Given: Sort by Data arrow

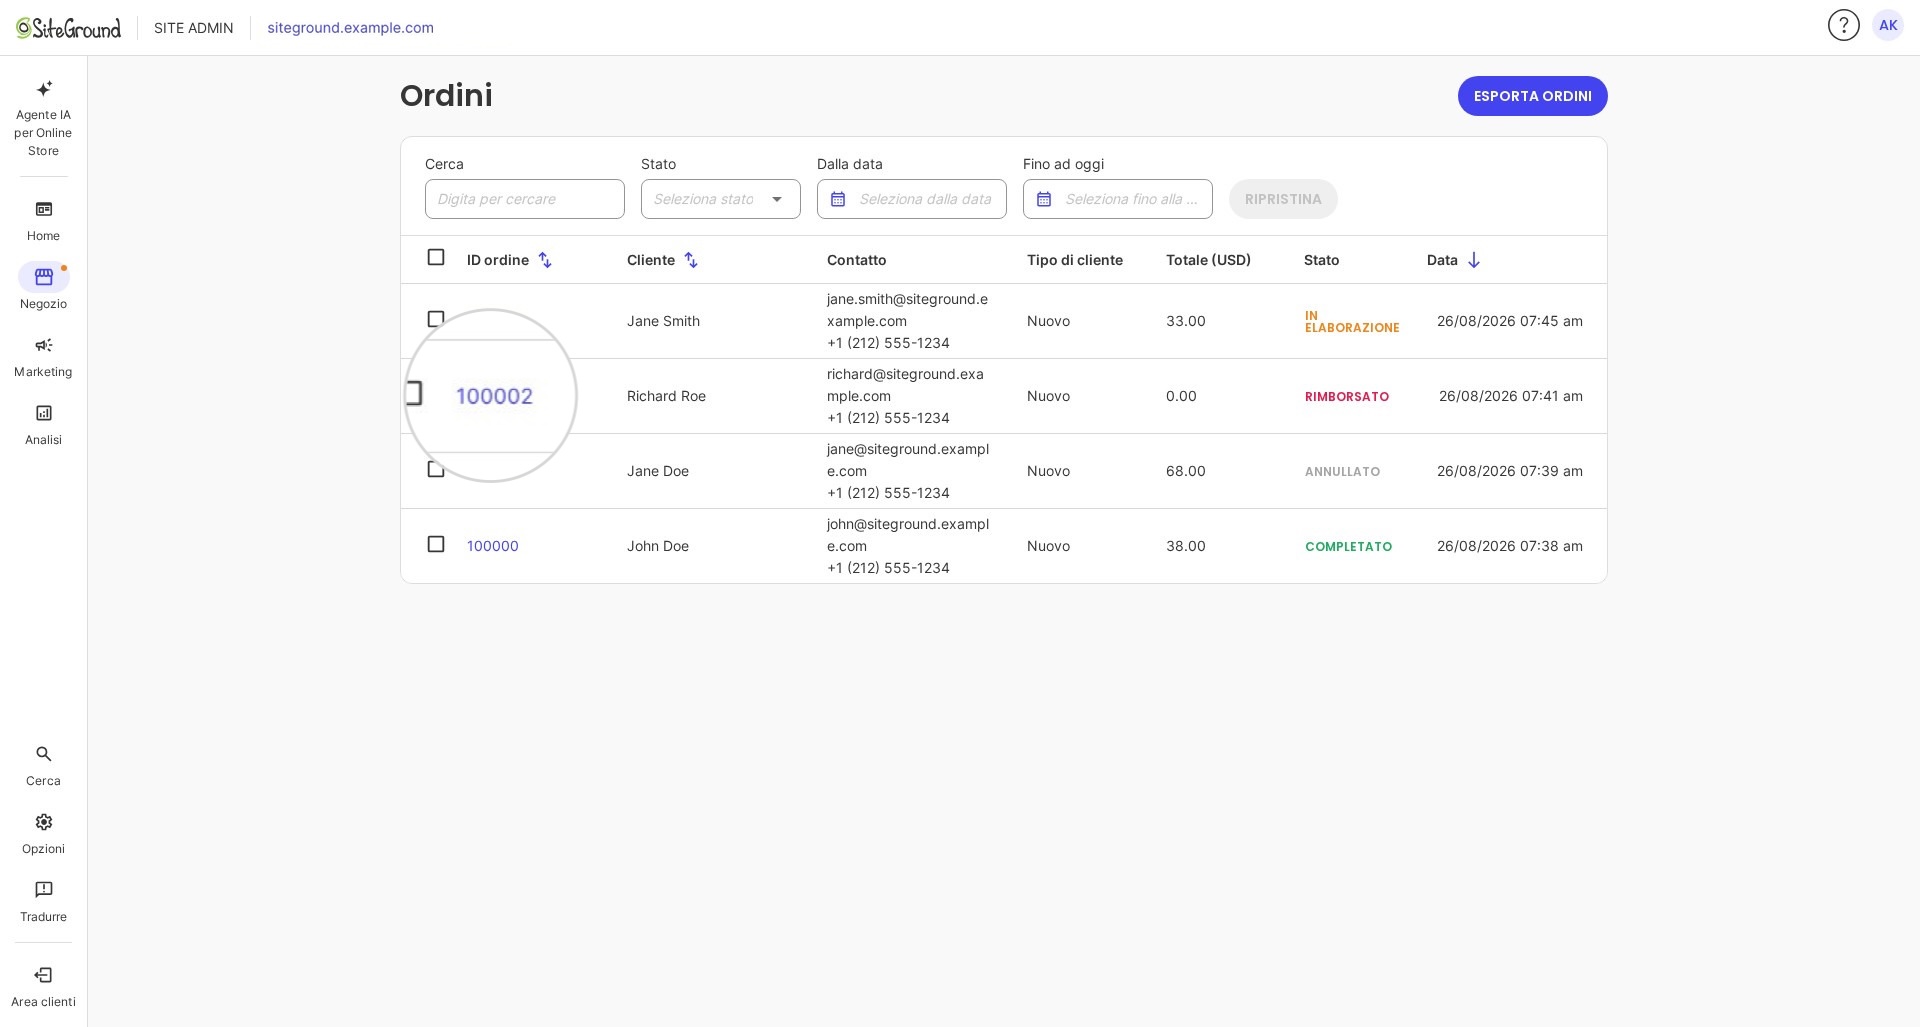Looking at the screenshot, I should (1473, 260).
